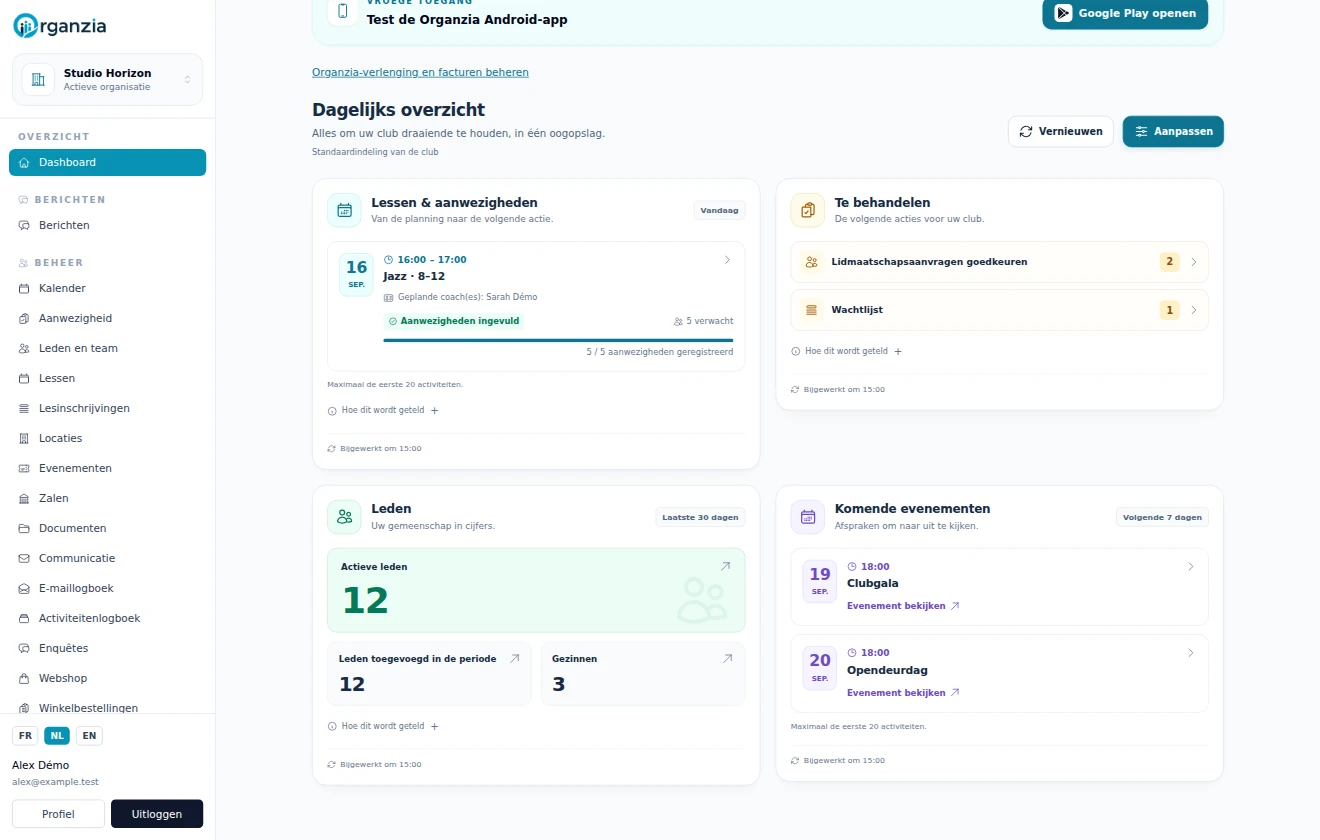Click the Lesinschrijvingen list icon
This screenshot has height=840, width=1320.
(x=25, y=409)
